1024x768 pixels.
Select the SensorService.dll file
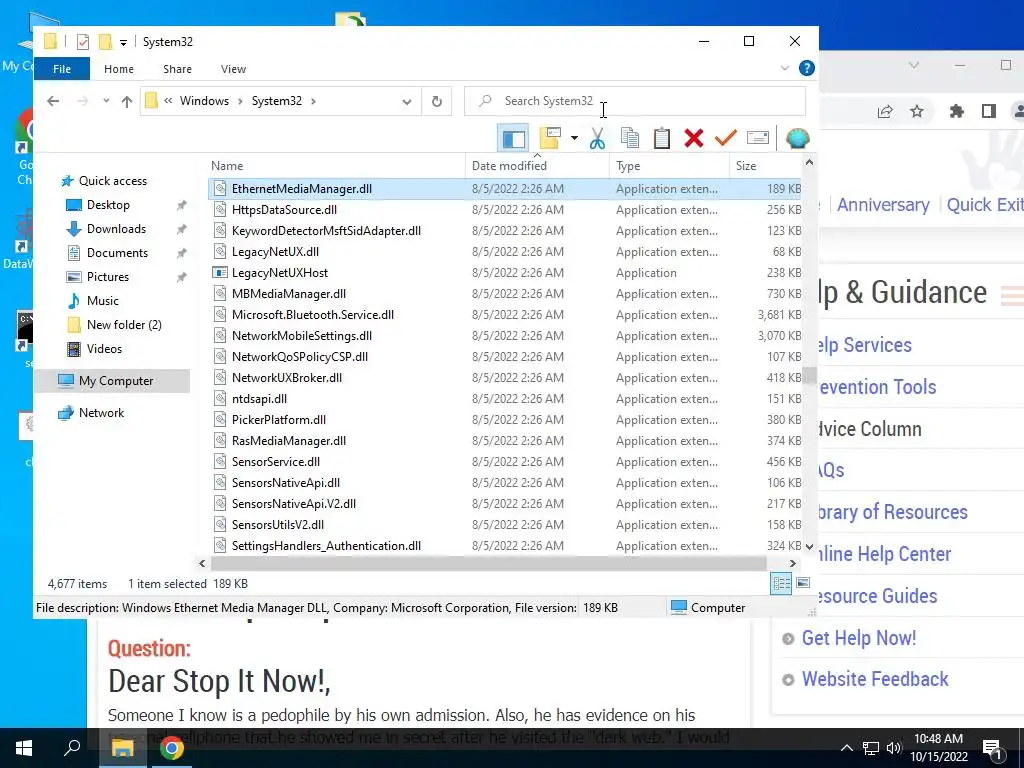505,462
